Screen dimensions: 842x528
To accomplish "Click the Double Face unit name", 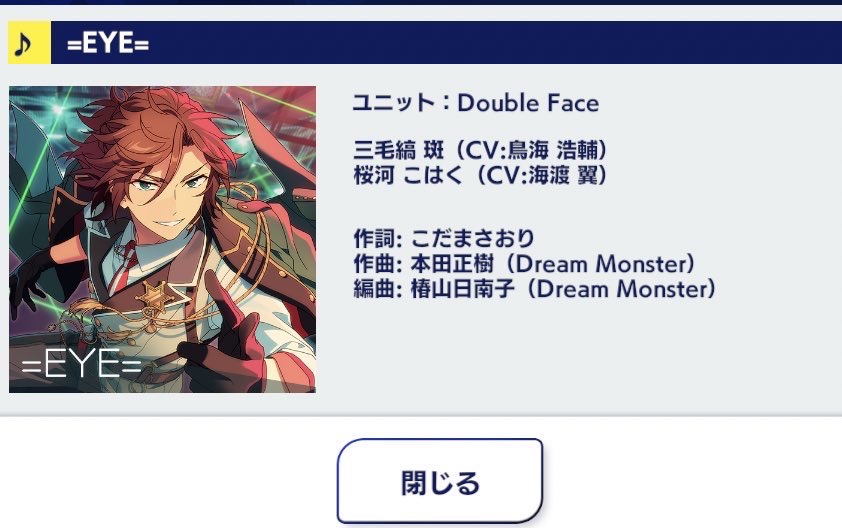I will (x=528, y=103).
